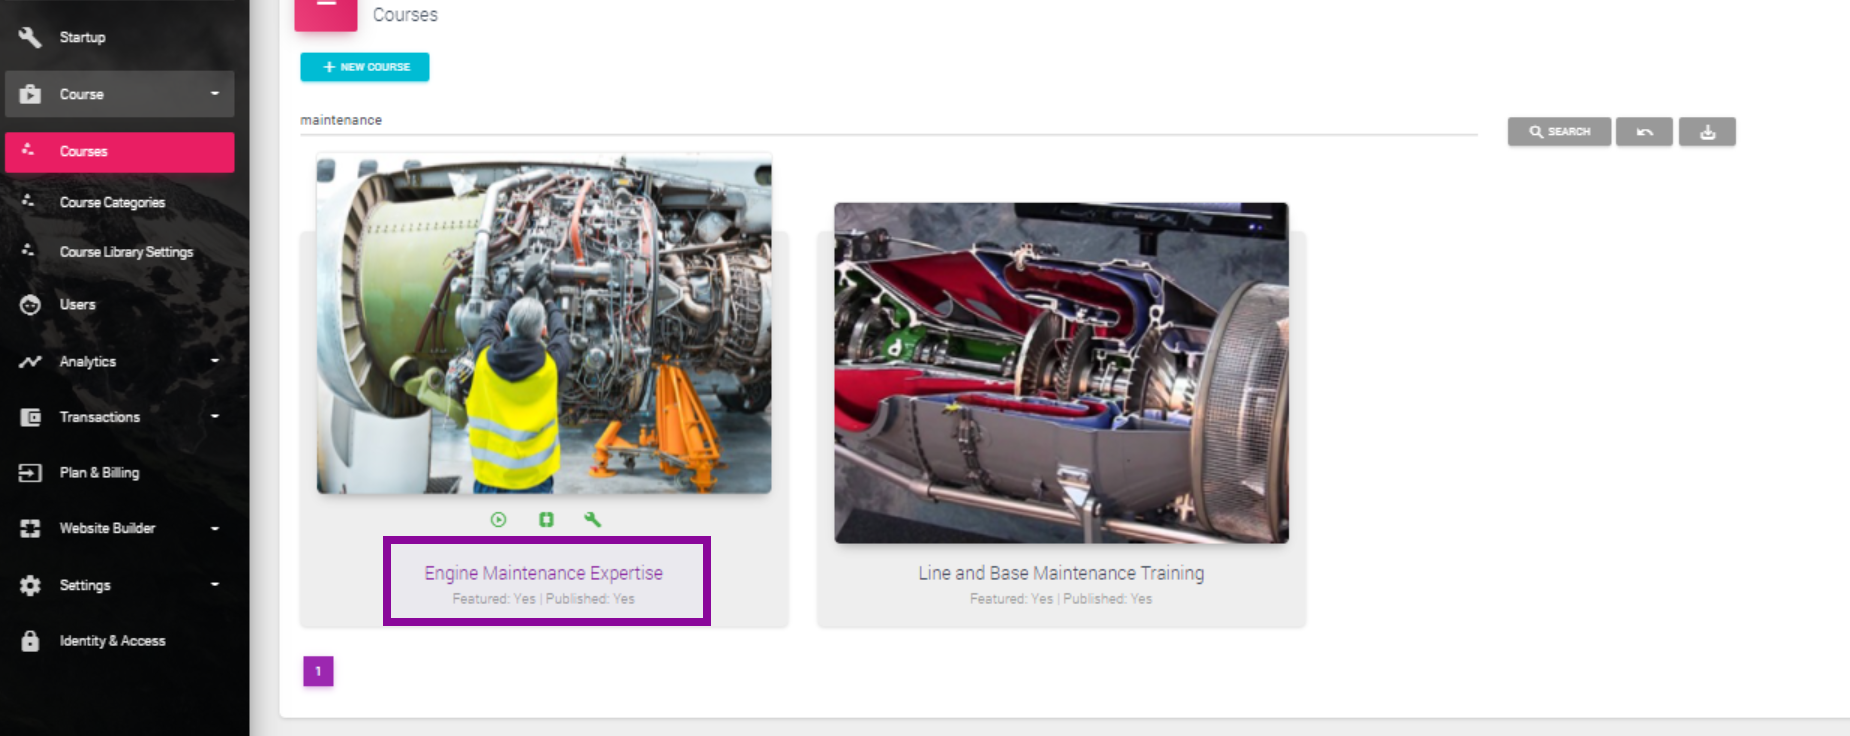Click the Startup wrench icon
The image size is (1850, 736).
tap(30, 37)
